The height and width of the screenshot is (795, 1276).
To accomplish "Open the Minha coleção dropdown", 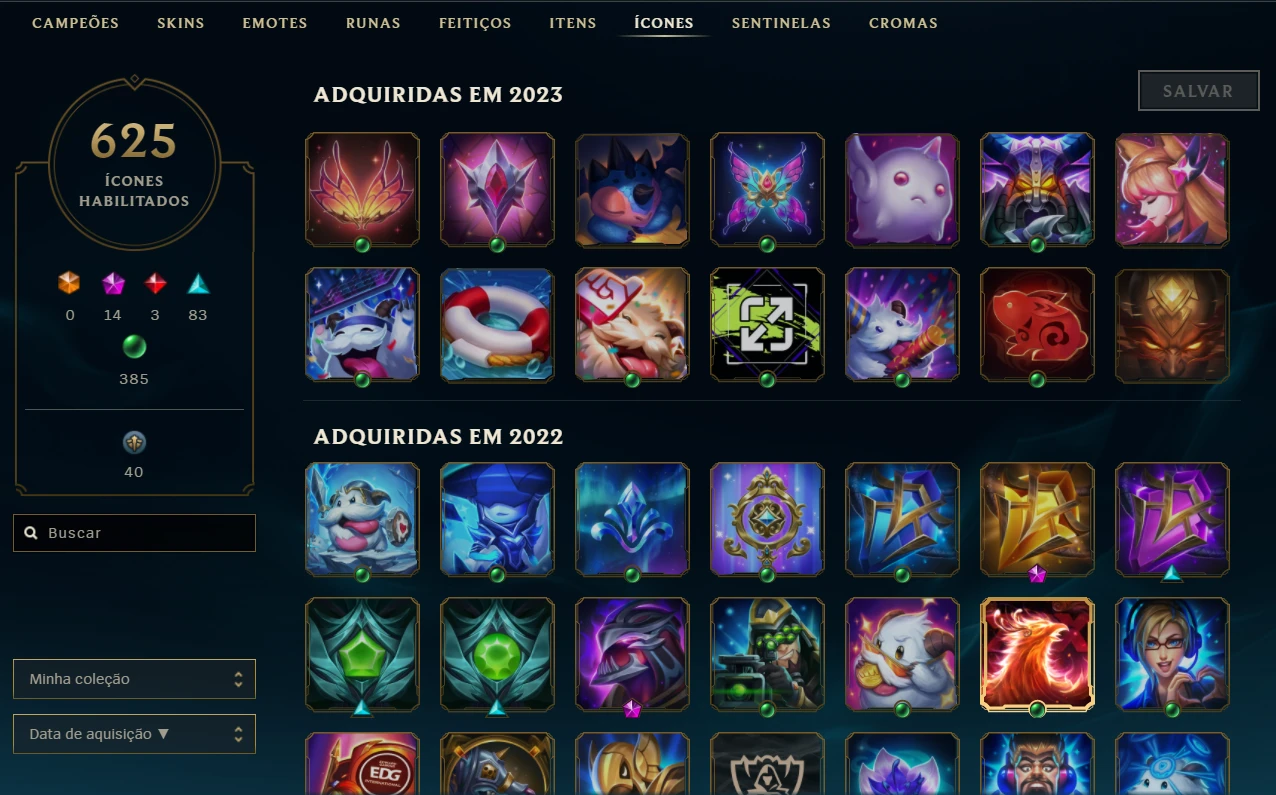I will (x=135, y=679).
